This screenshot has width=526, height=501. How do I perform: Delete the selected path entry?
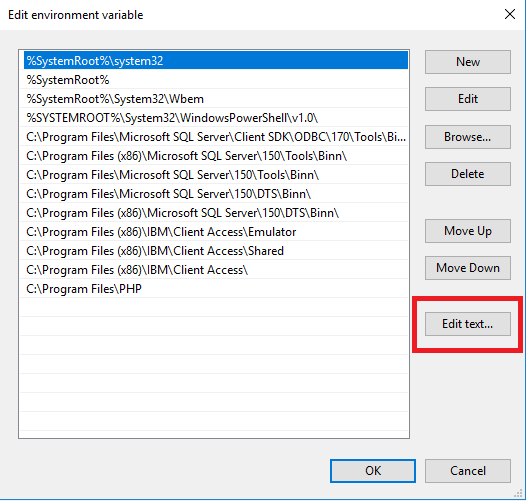coord(468,174)
